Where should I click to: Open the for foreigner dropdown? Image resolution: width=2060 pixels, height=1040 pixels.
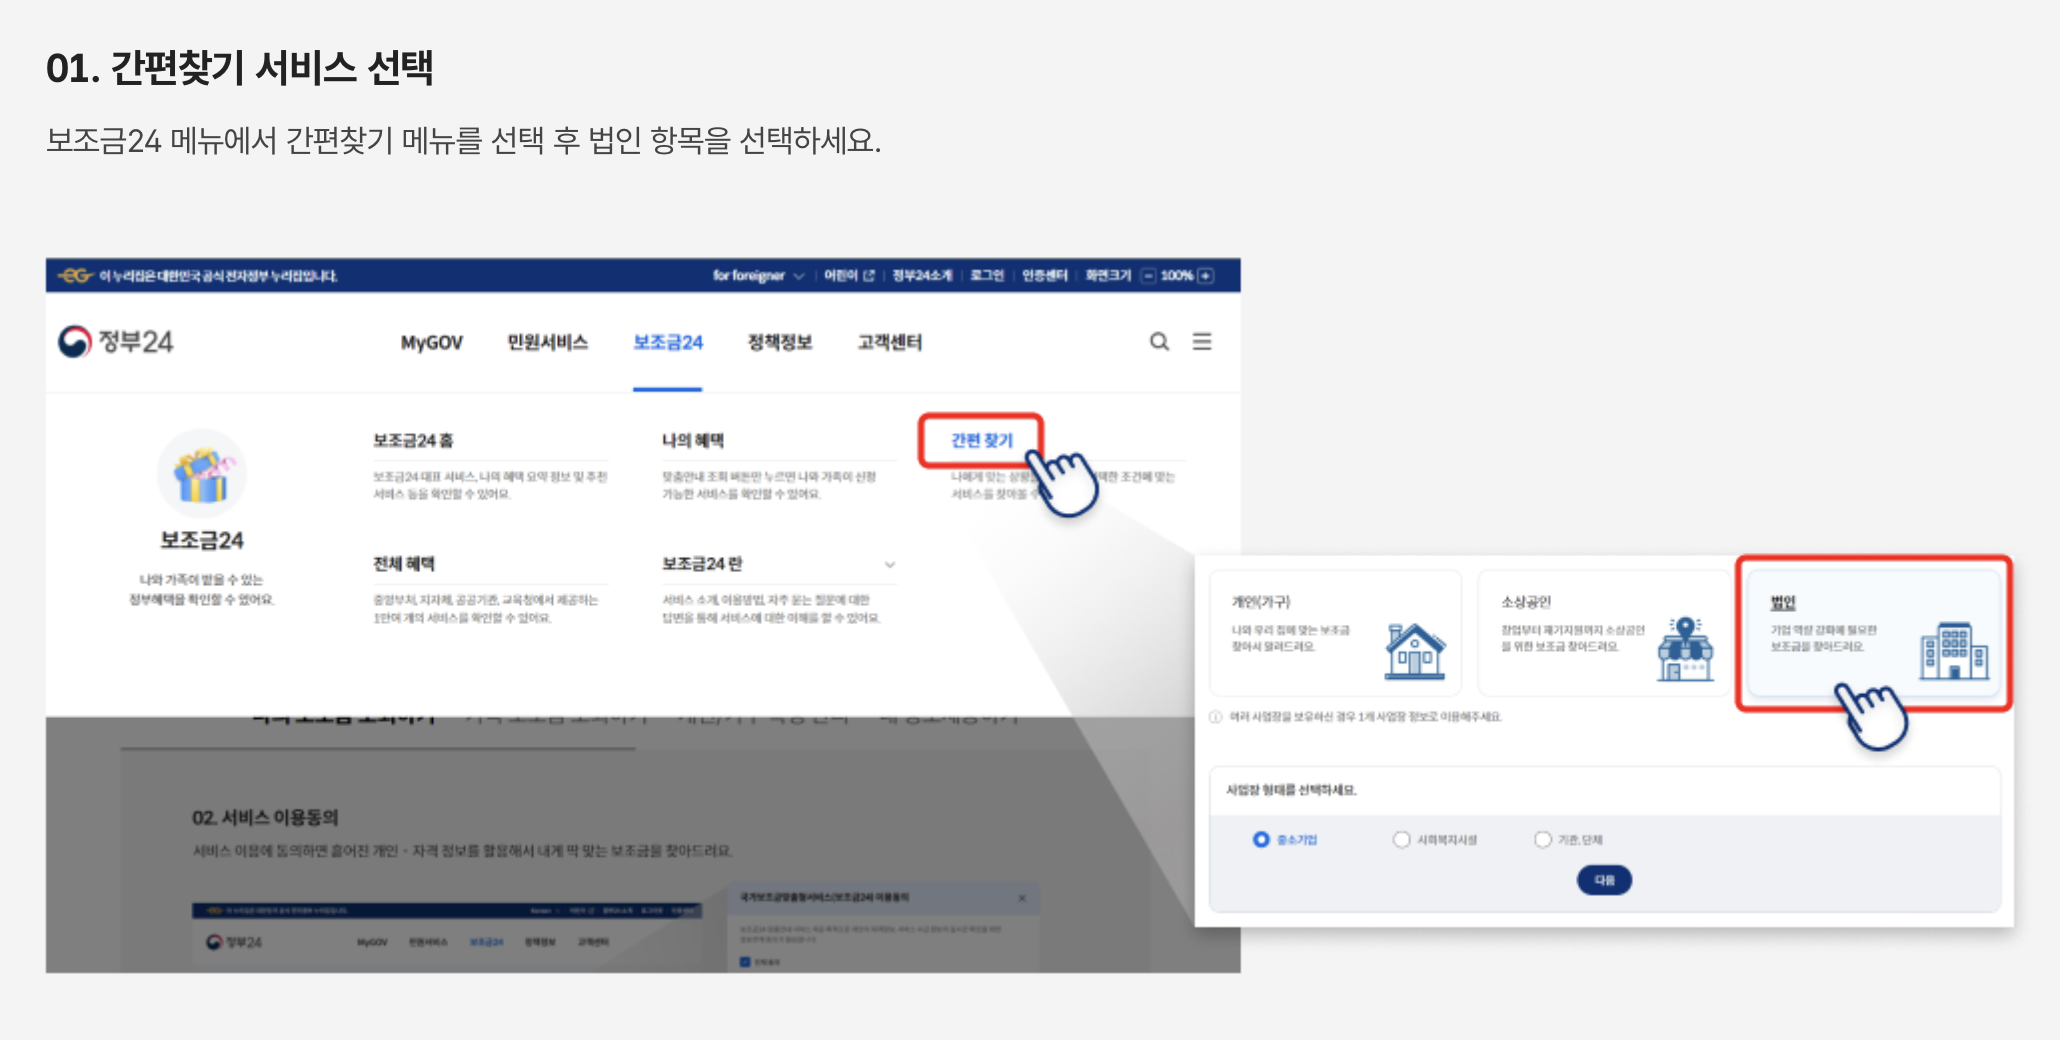[x=758, y=276]
